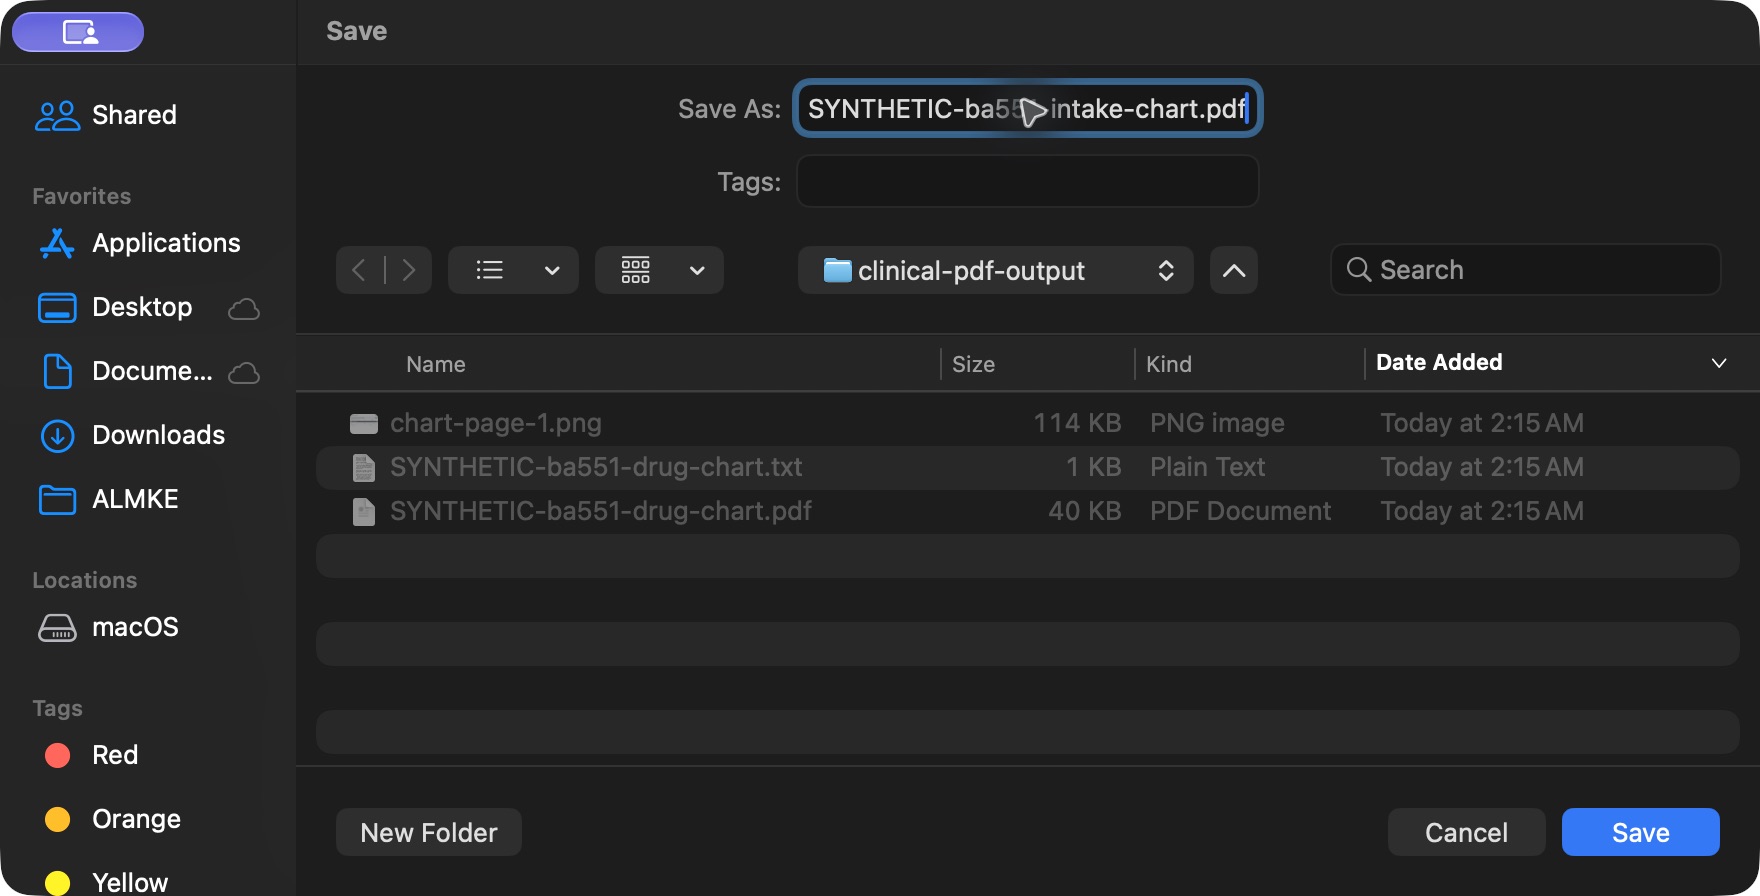Open Applications in Favorites

pos(139,243)
